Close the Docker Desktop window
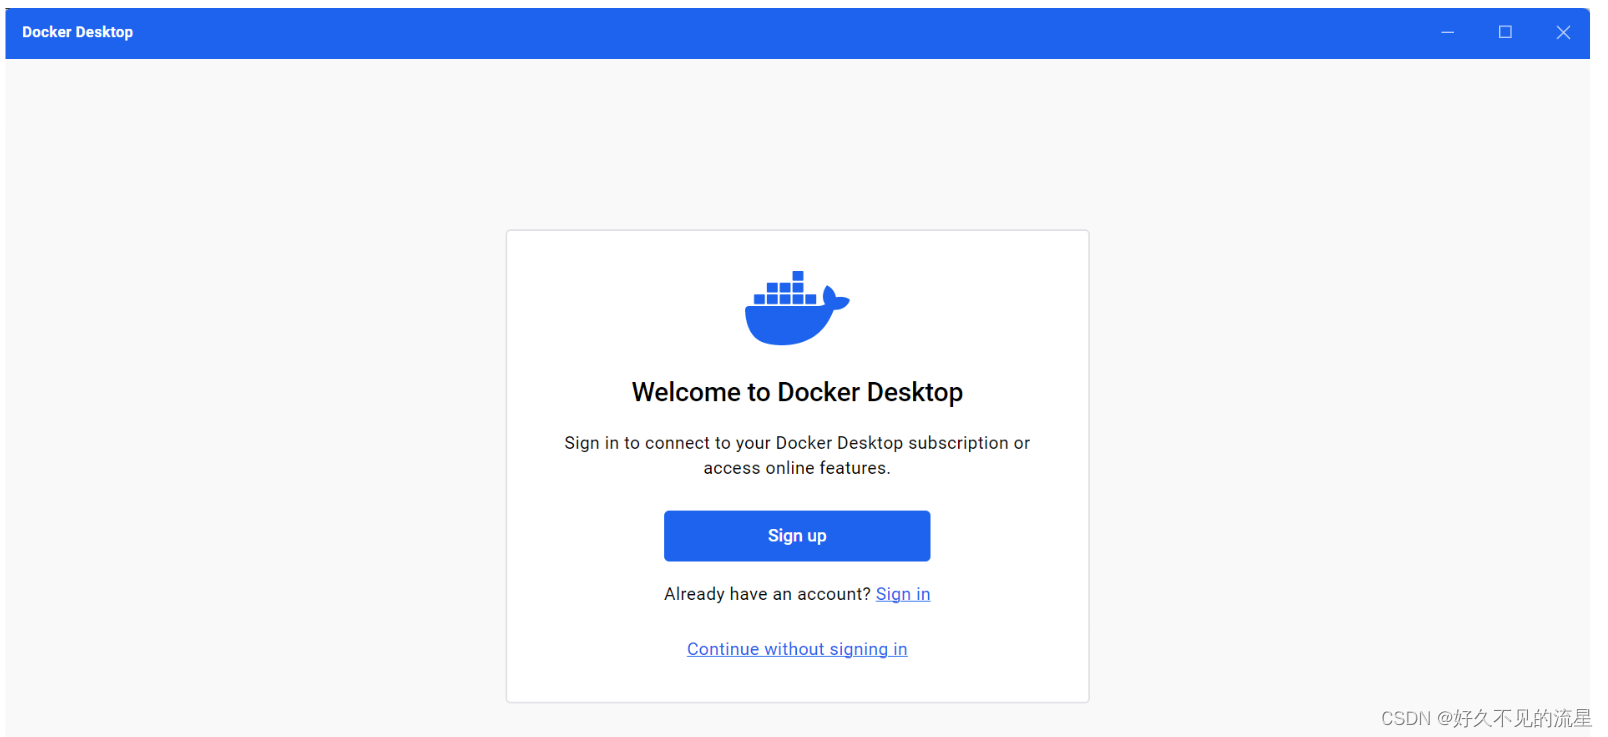1608x737 pixels. [1563, 32]
